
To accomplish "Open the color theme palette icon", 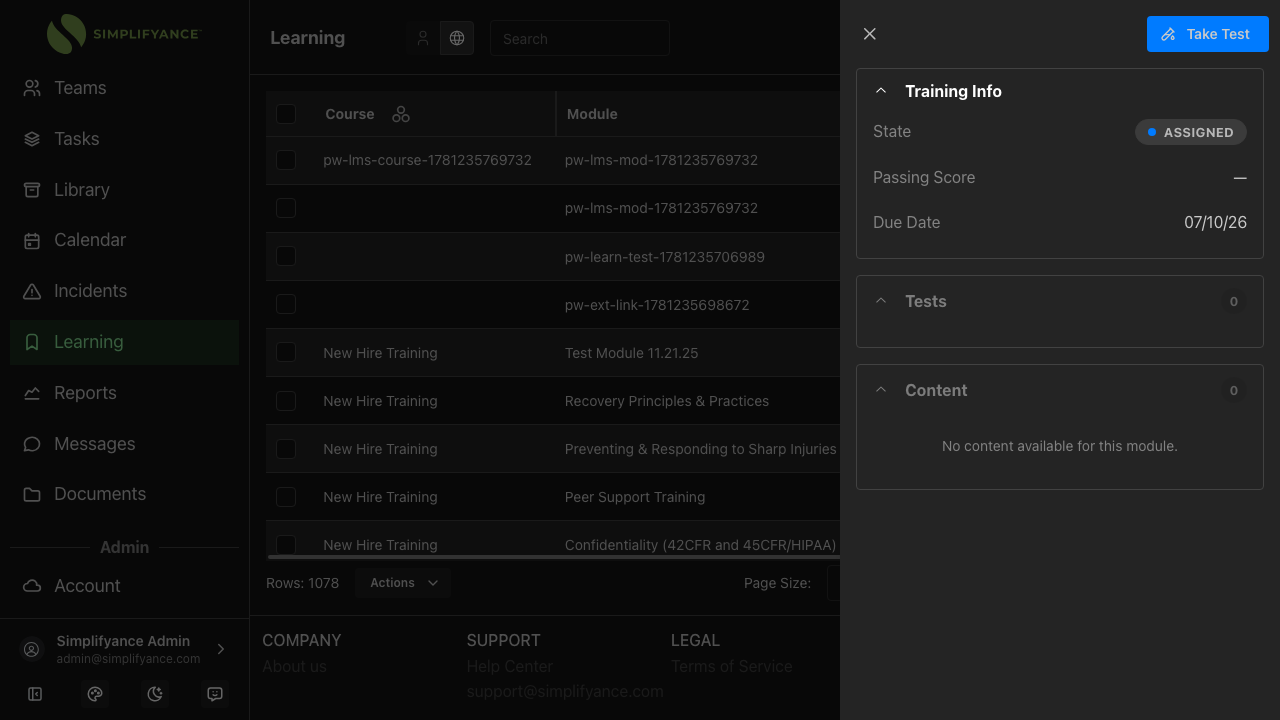I will pos(95,694).
